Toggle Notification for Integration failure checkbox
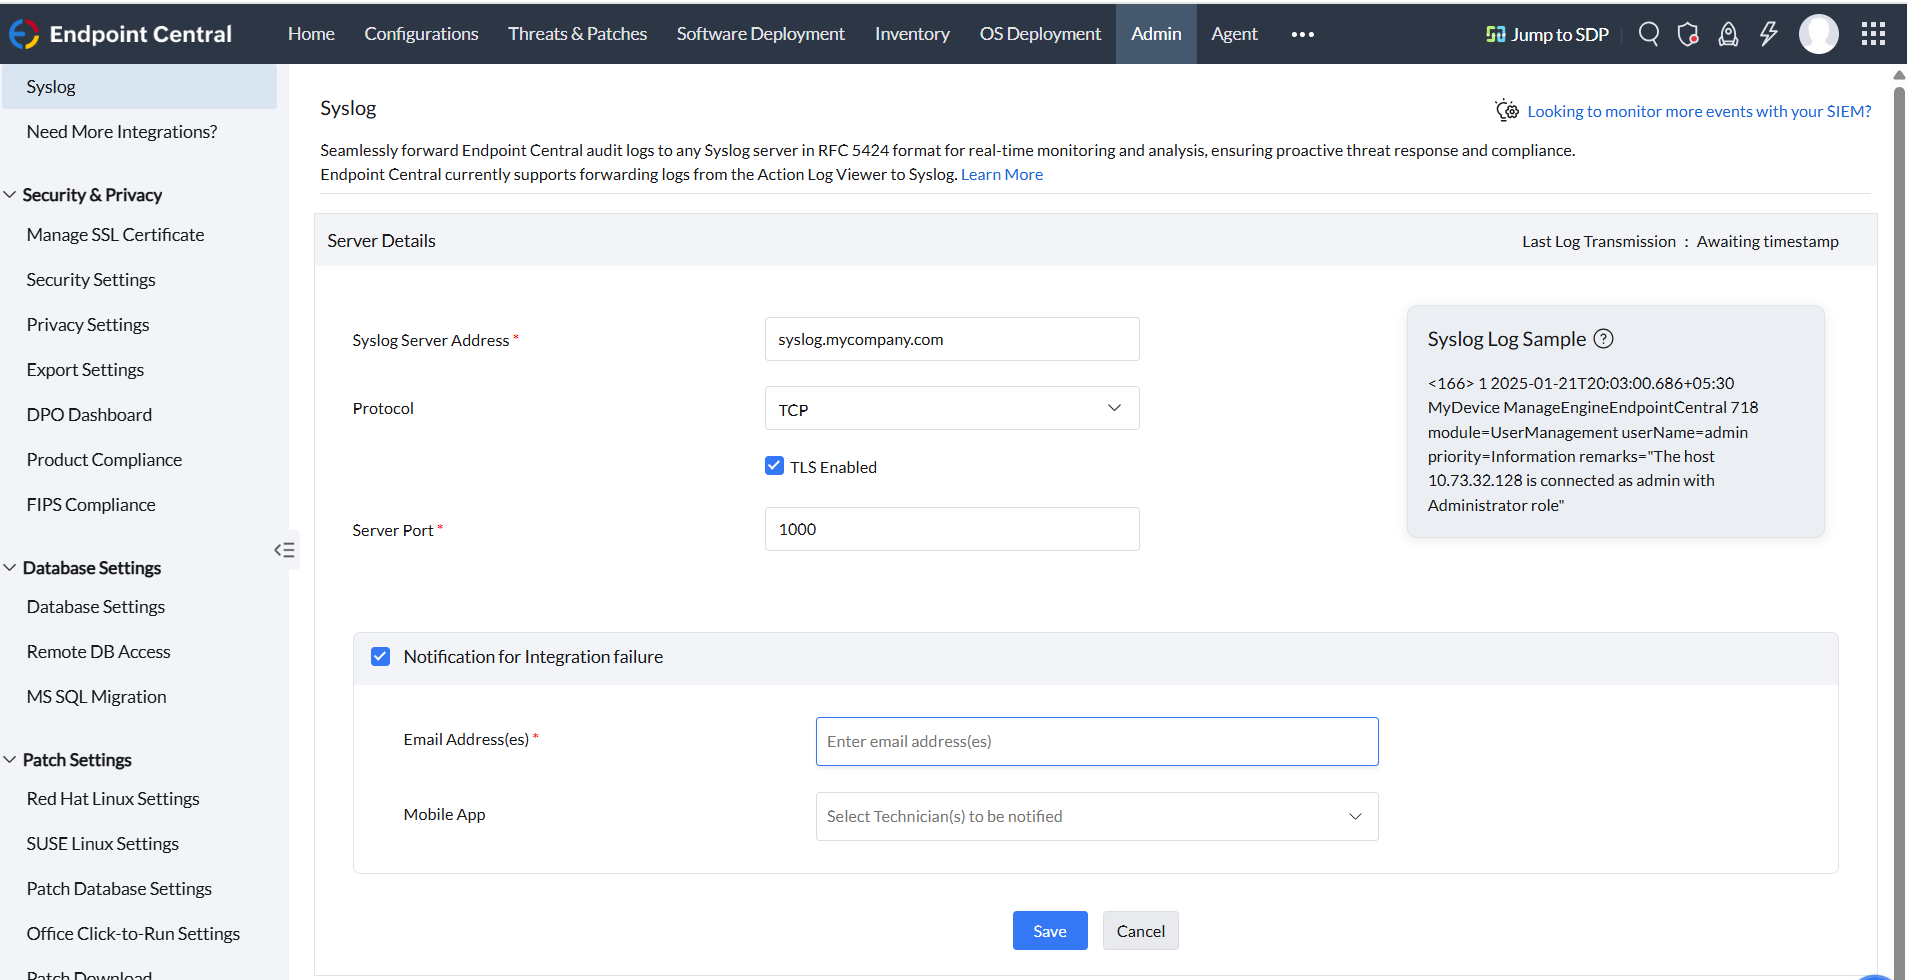 point(380,657)
